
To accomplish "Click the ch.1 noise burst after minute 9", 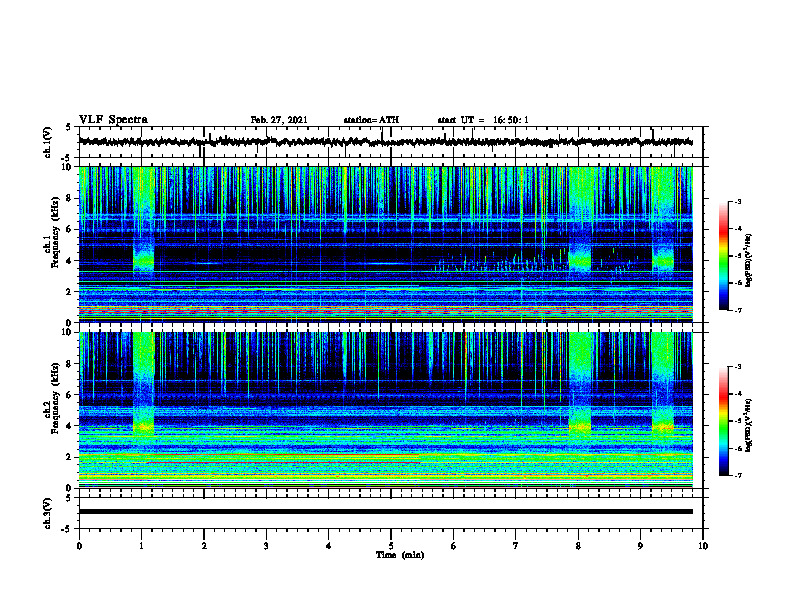I will pos(663,220).
